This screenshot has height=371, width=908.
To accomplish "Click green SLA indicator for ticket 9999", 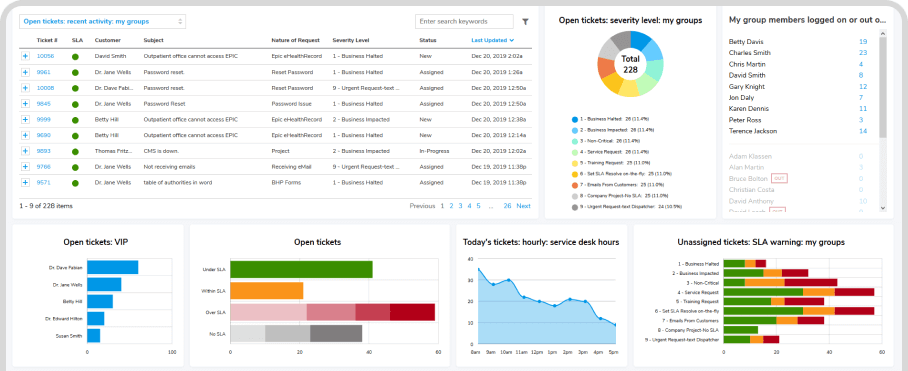I will coord(75,120).
